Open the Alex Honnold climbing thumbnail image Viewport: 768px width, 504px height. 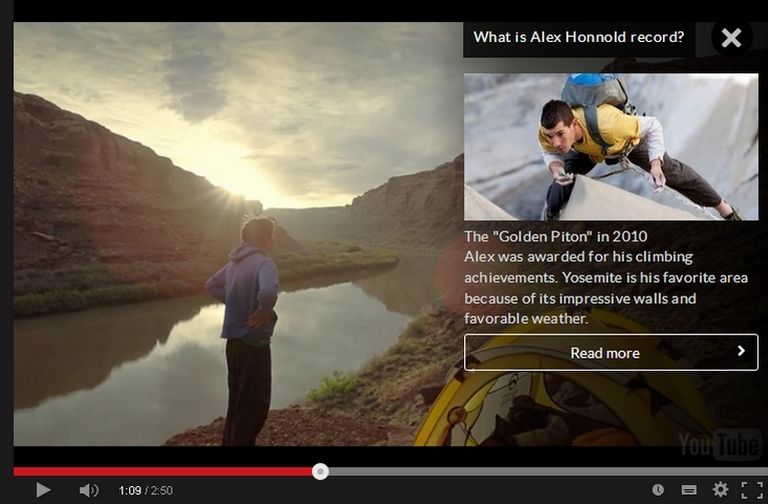611,146
